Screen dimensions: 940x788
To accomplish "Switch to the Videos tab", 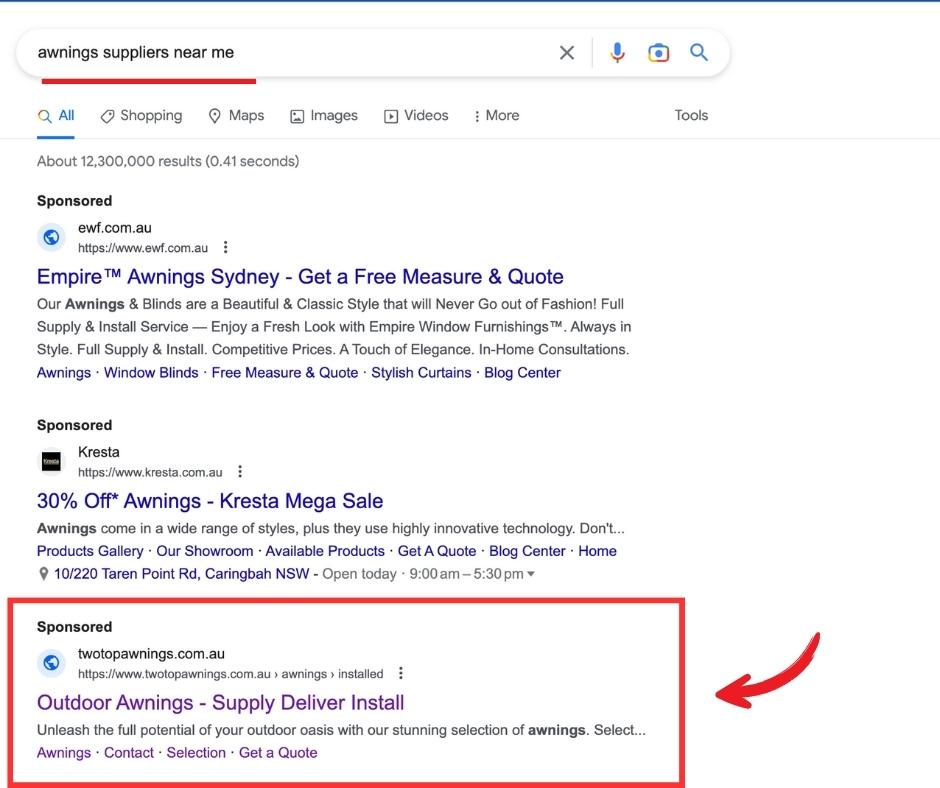I will click(416, 116).
